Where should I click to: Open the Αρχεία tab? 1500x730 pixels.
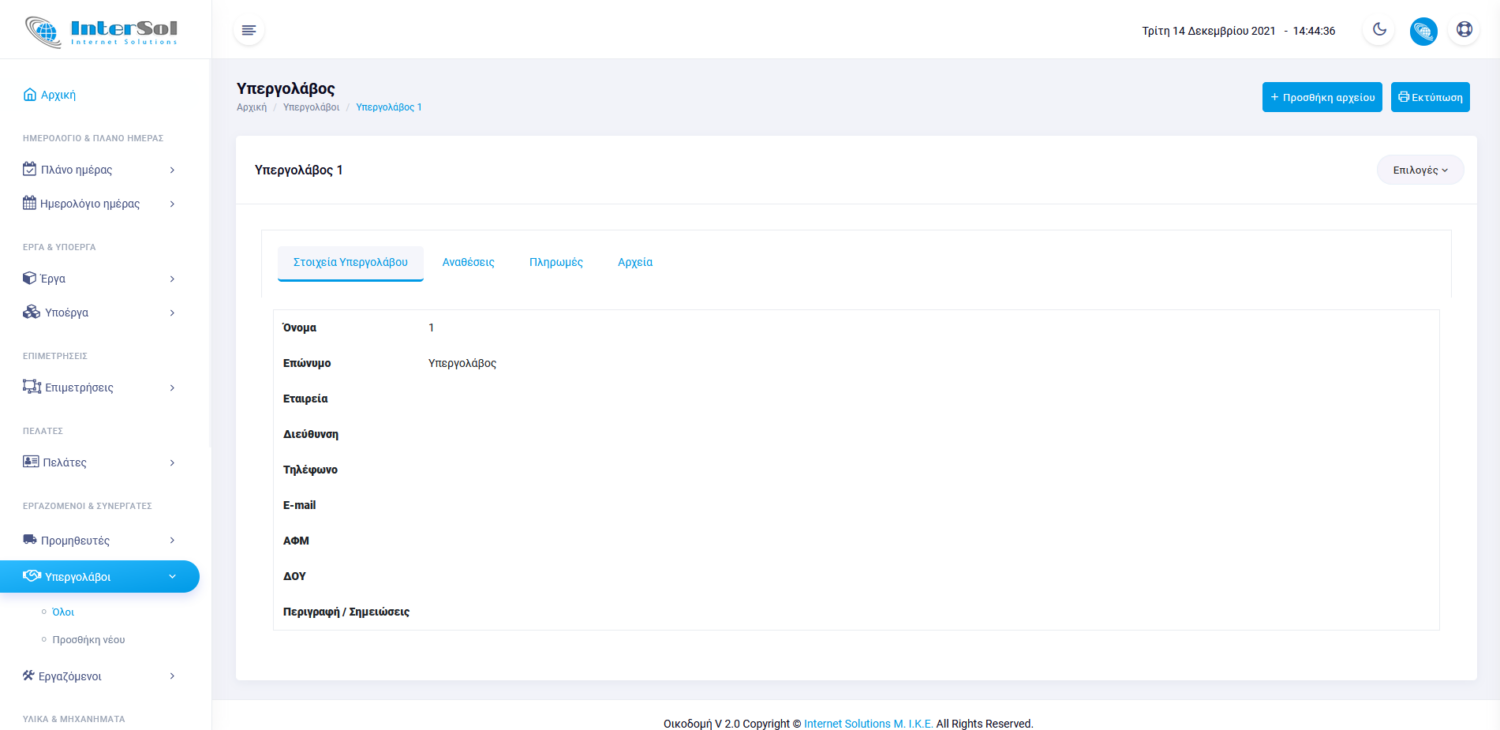[635, 262]
